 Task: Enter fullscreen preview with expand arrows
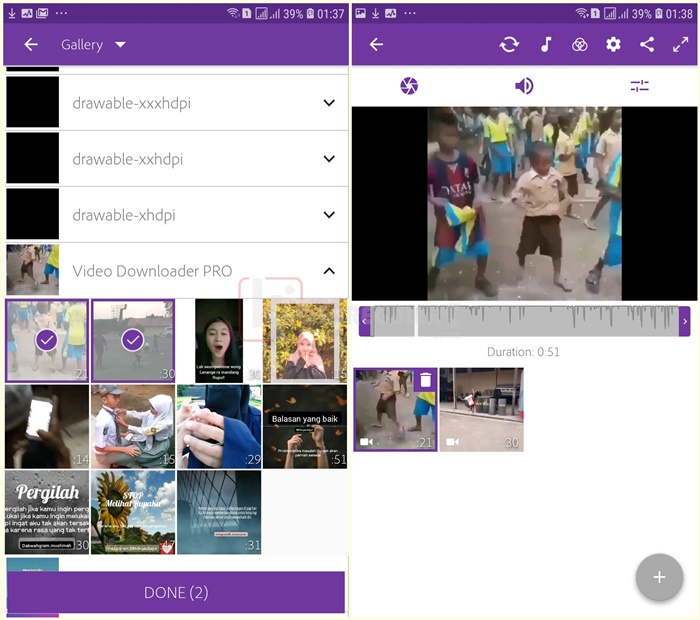tap(680, 44)
